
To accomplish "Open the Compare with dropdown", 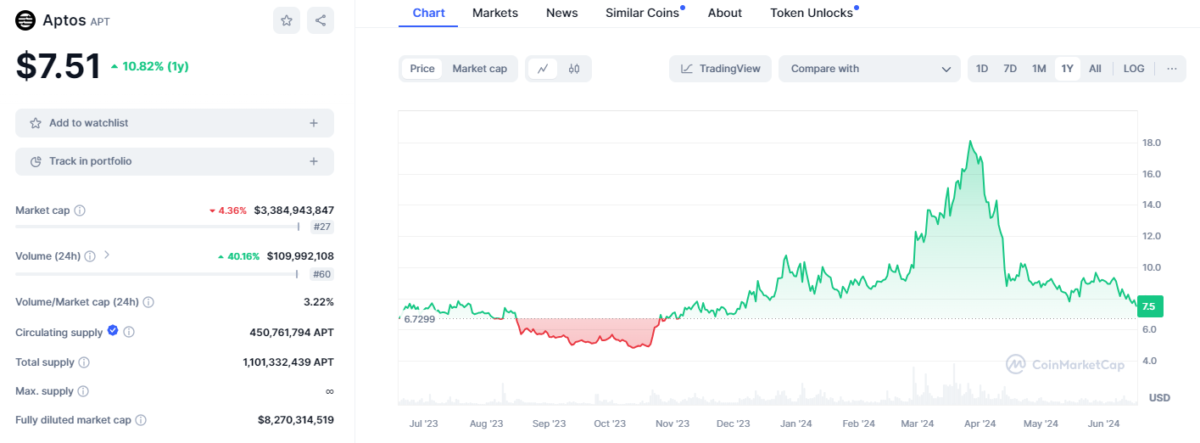I will point(869,69).
